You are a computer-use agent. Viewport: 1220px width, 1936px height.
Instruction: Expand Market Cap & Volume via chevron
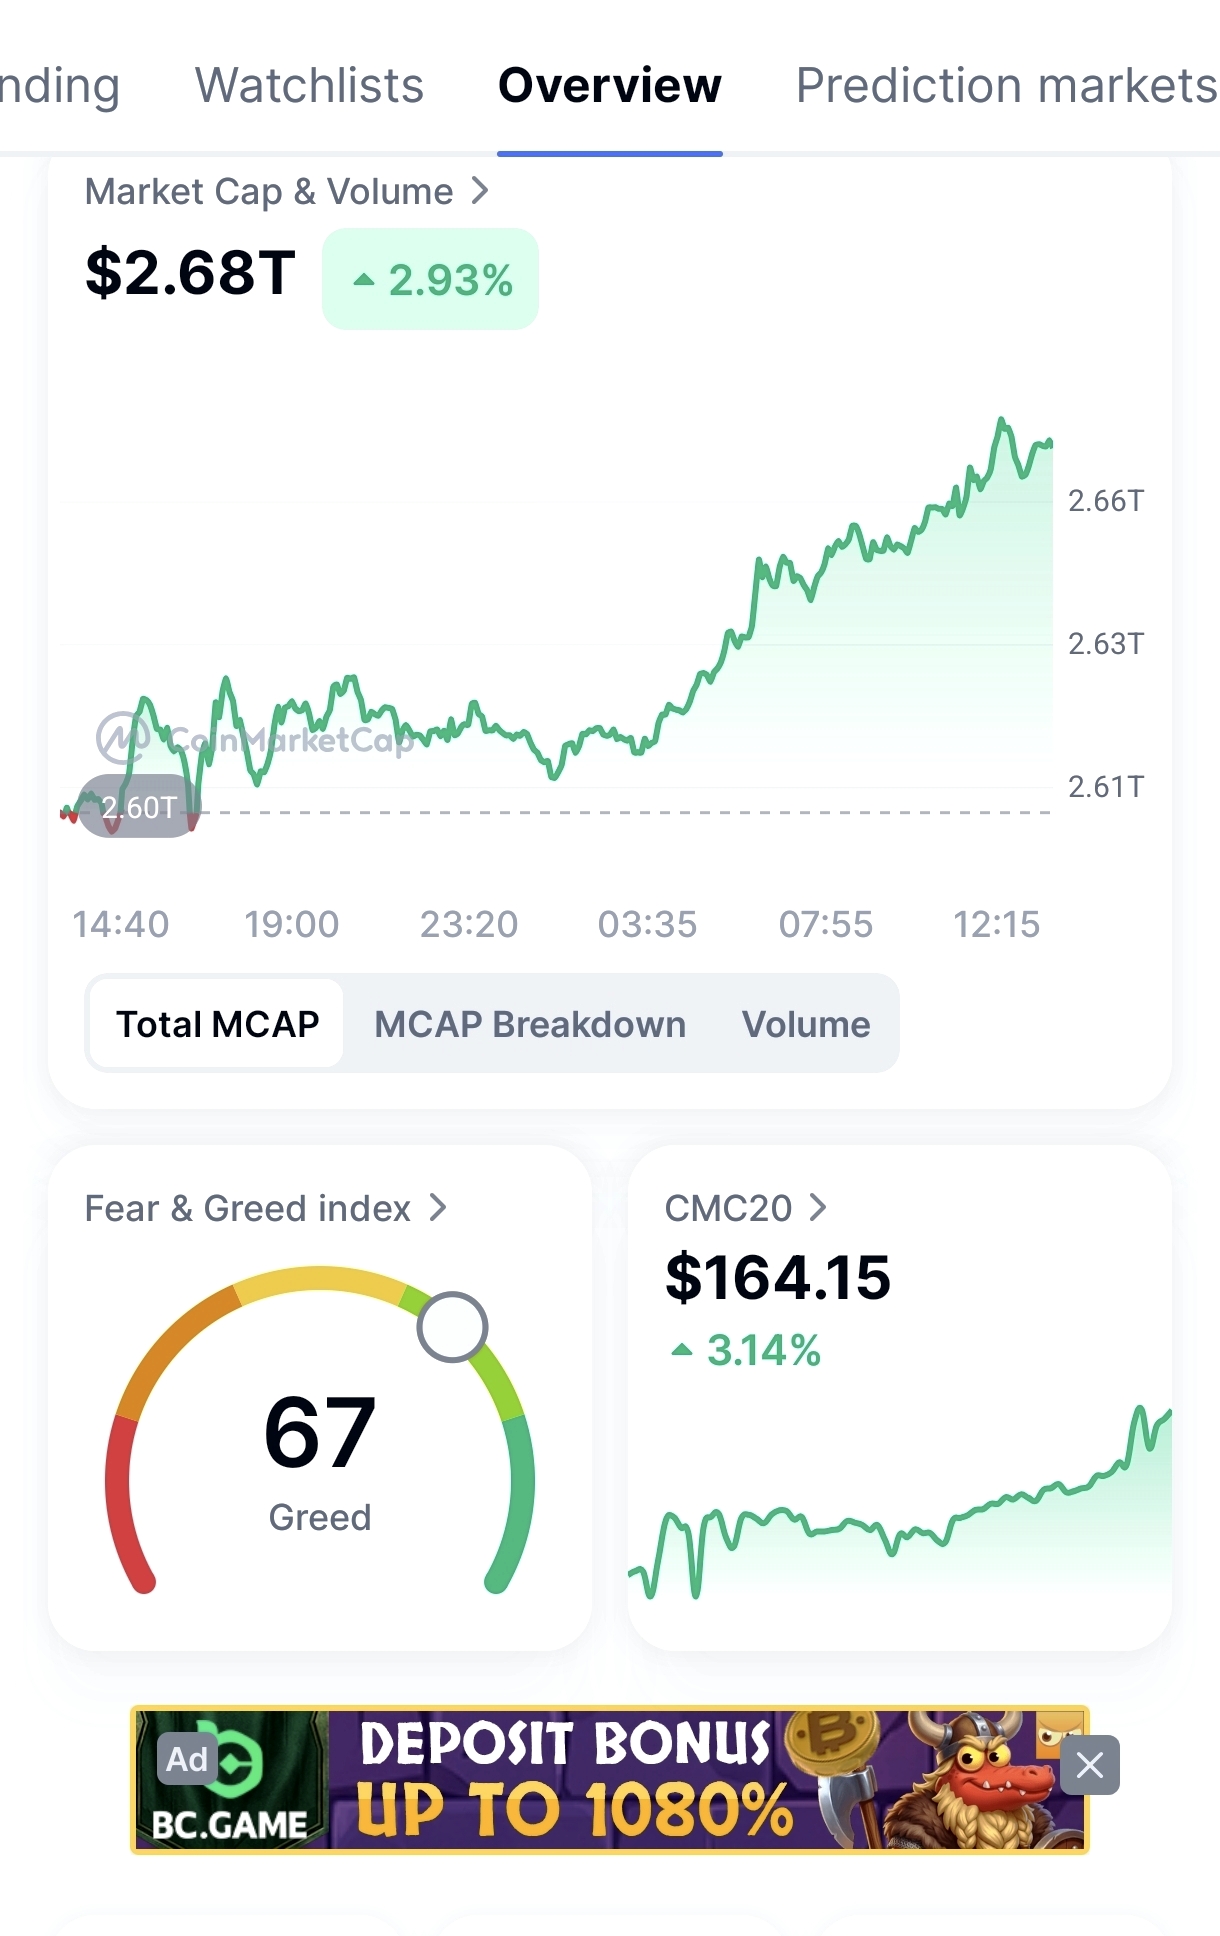(480, 190)
